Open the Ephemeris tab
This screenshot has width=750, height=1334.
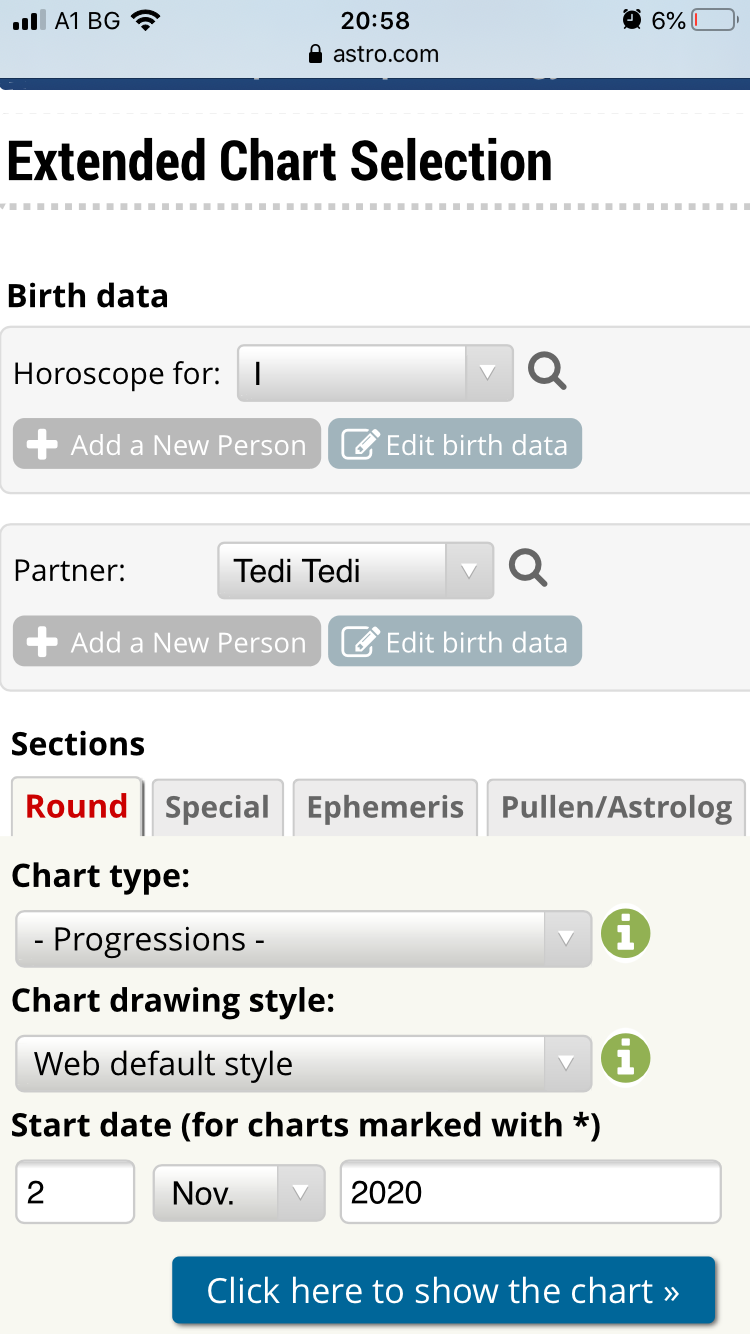click(385, 807)
